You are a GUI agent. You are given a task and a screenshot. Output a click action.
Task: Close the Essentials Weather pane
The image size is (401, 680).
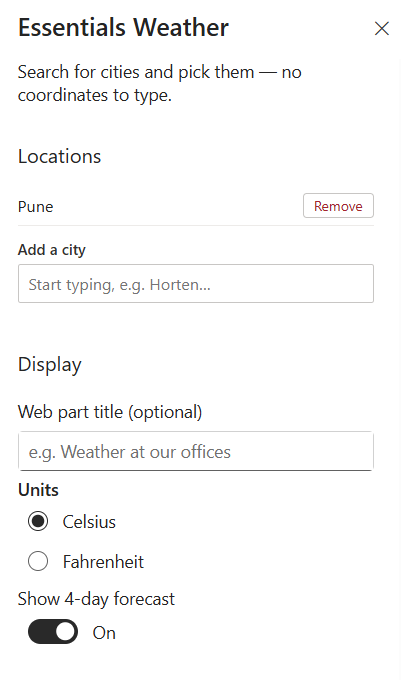click(x=381, y=29)
